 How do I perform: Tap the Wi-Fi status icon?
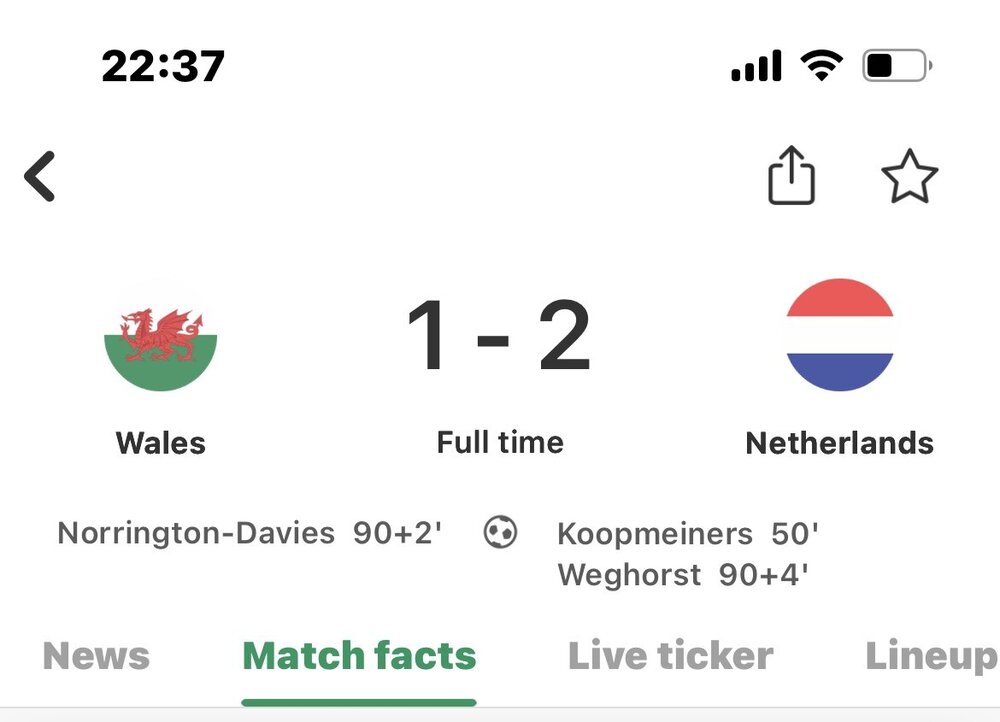tap(821, 65)
